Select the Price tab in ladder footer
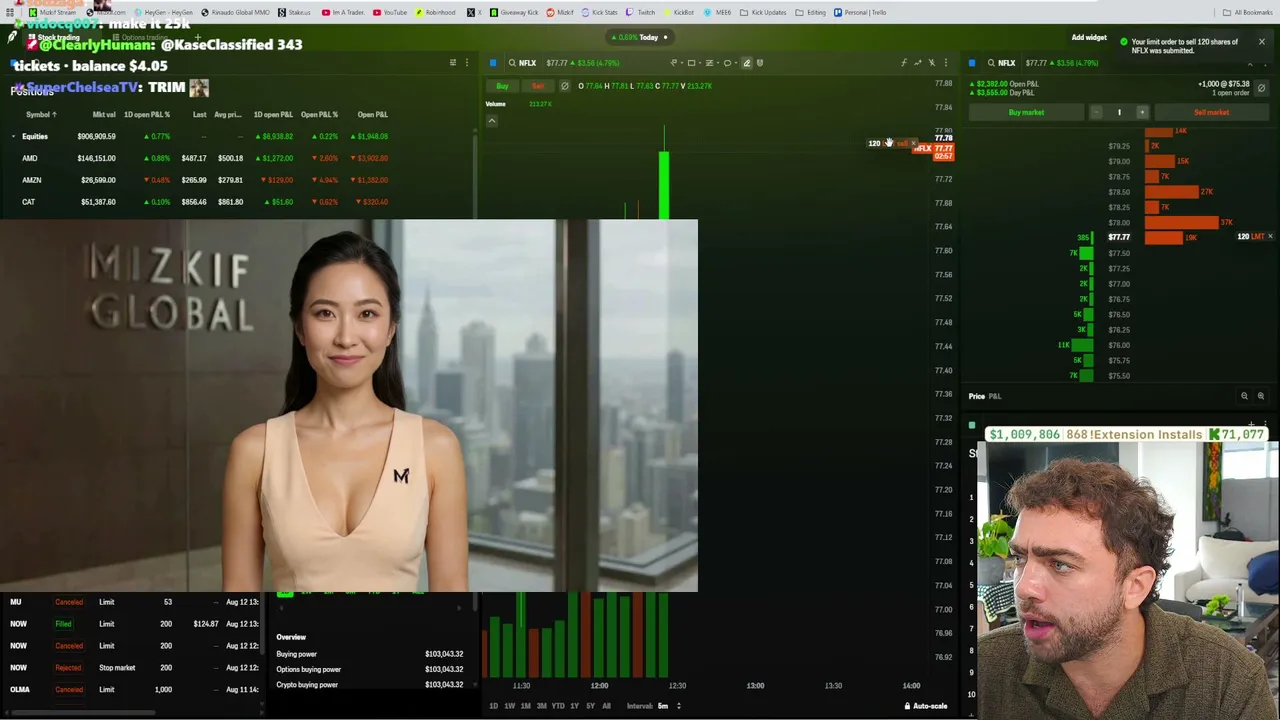The height and width of the screenshot is (720, 1280). tap(976, 396)
